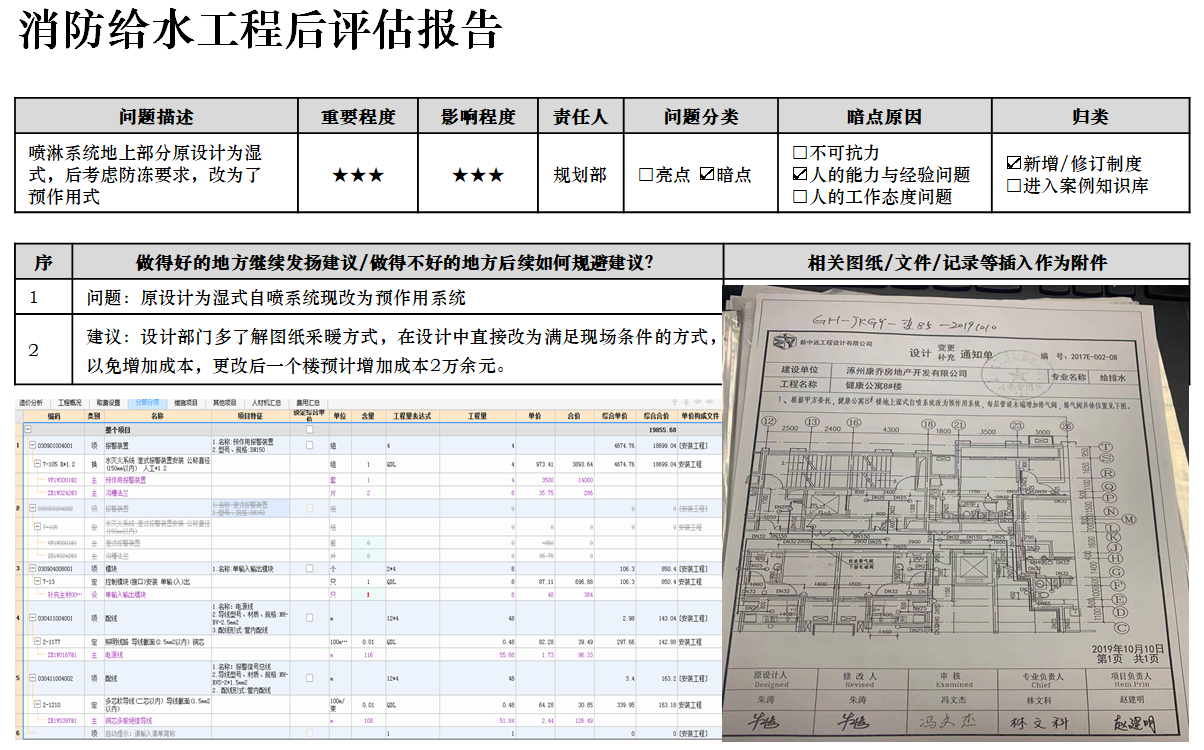This screenshot has width=1204, height=750.
Task: Tick lock-price checkbox in 整个项目 row
Action: click(309, 429)
